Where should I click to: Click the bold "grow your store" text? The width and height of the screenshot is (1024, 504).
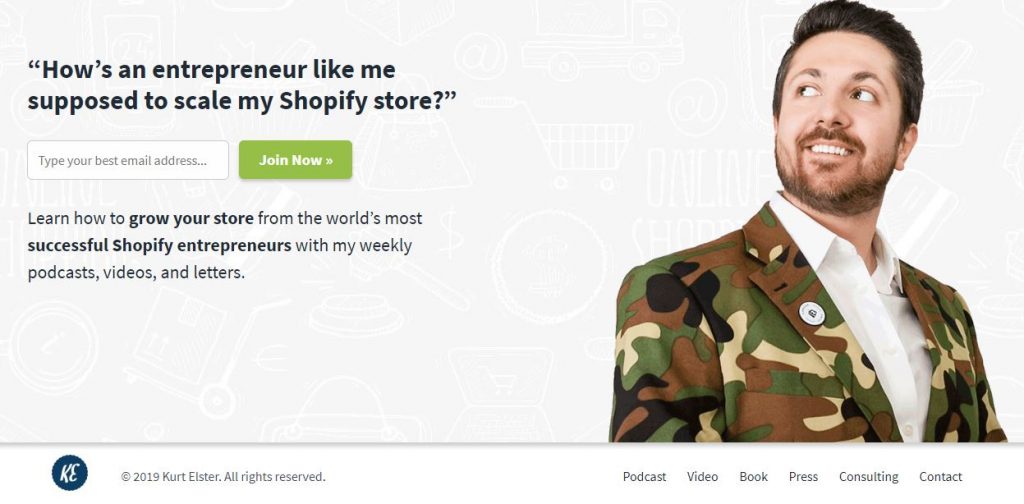(x=191, y=218)
